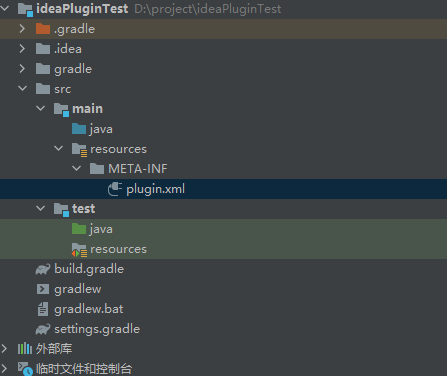Select the plugin.xml file name

[x=155, y=189]
